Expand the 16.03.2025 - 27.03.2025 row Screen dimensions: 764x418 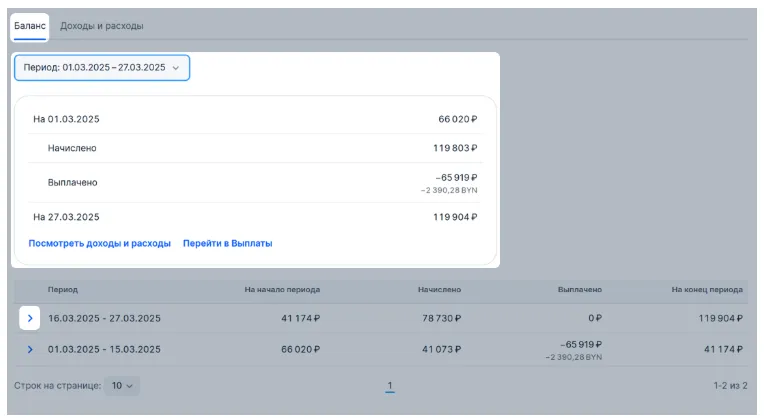(30, 318)
